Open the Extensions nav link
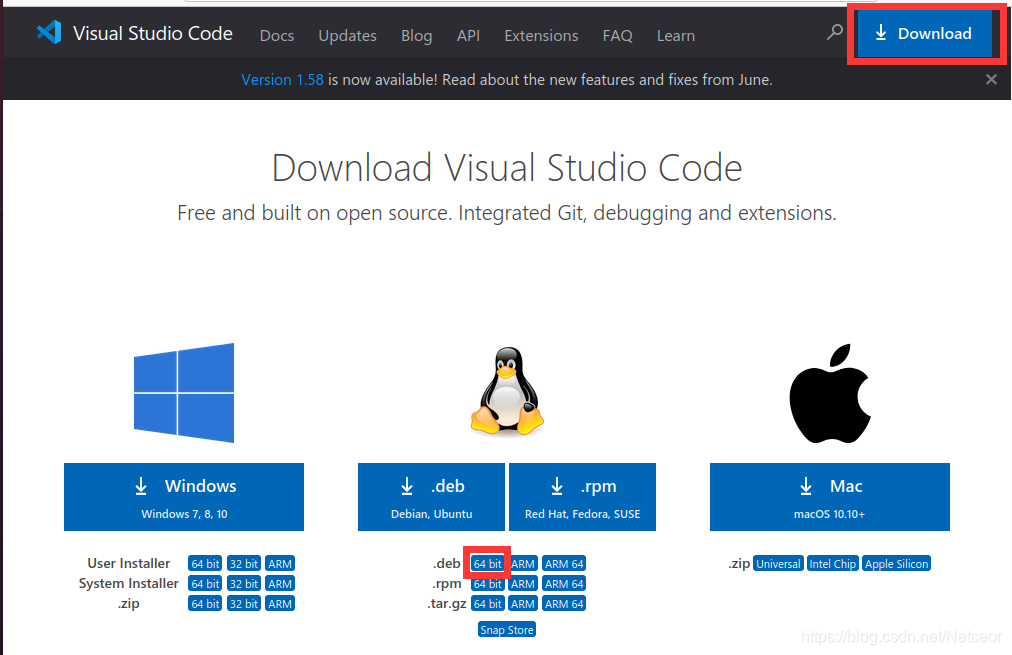The width and height of the screenshot is (1012, 655). point(541,35)
